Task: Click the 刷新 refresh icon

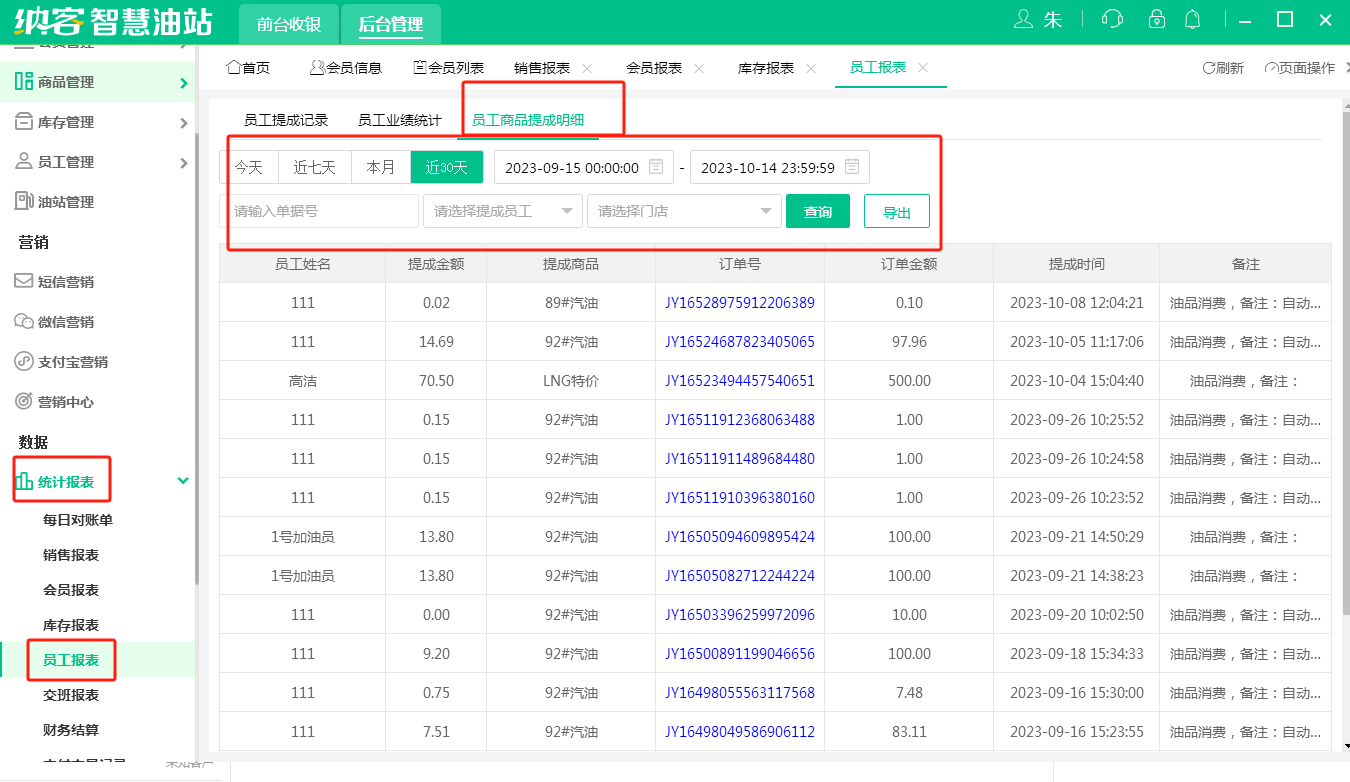Action: click(x=1209, y=68)
